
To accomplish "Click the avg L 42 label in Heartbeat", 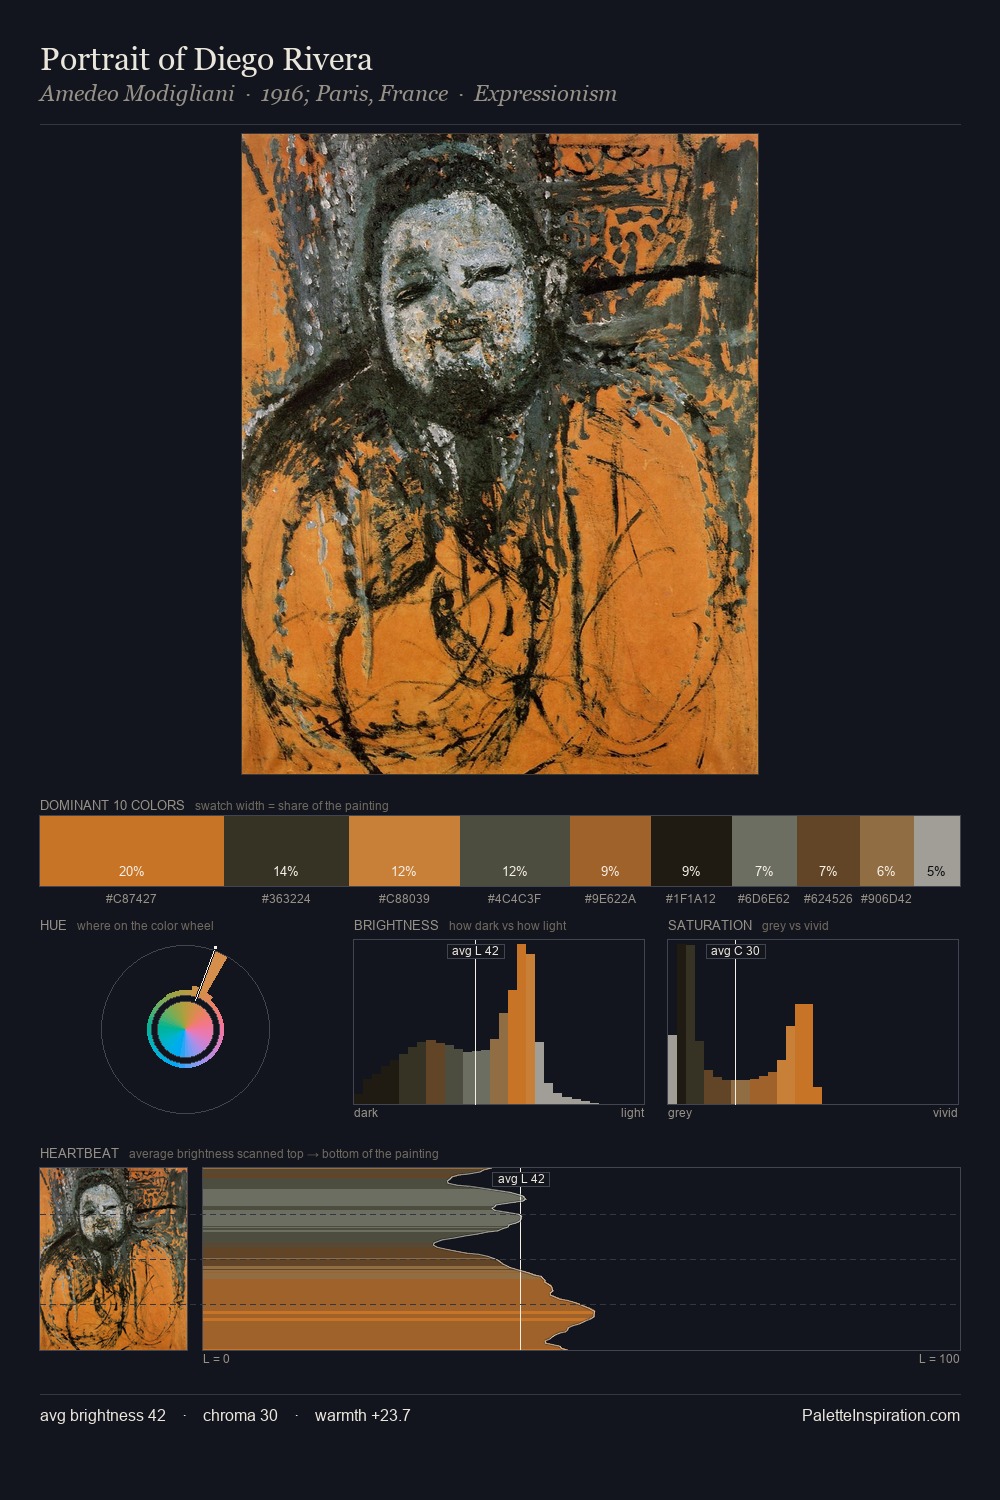I will (x=521, y=1179).
